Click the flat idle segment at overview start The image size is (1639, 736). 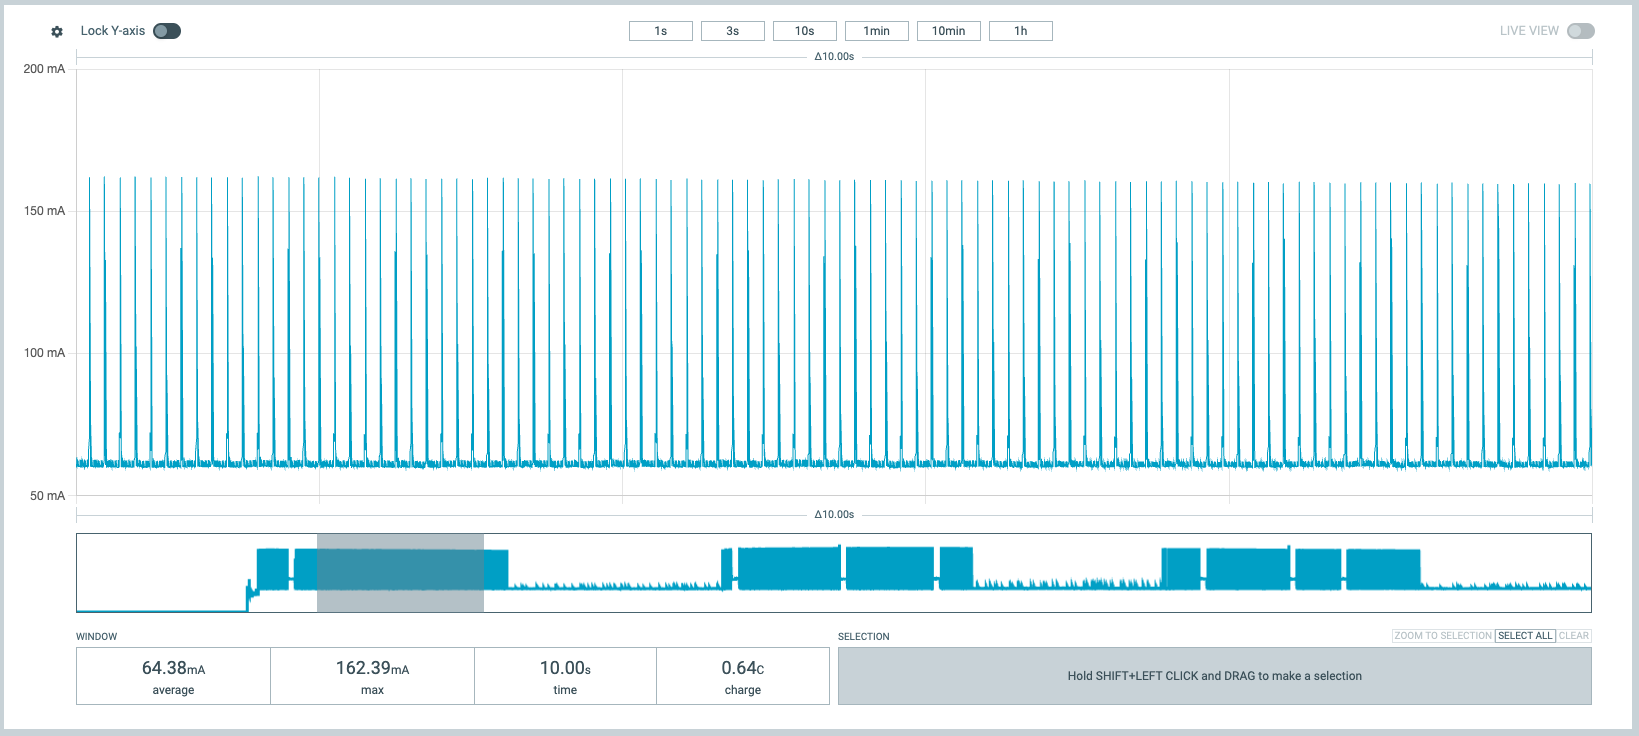click(160, 610)
